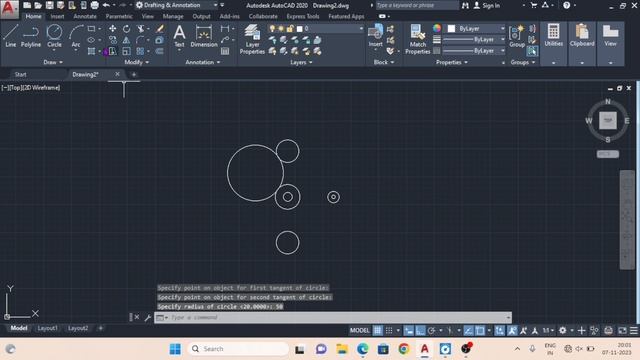Screen dimensions: 640x360
Task: Toggle snap mode in status bar
Action: [x=389, y=330]
